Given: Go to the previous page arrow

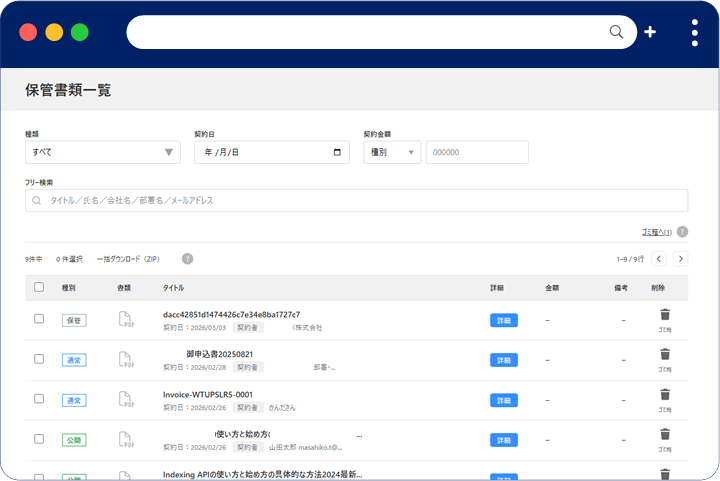Looking at the screenshot, I should tap(659, 259).
